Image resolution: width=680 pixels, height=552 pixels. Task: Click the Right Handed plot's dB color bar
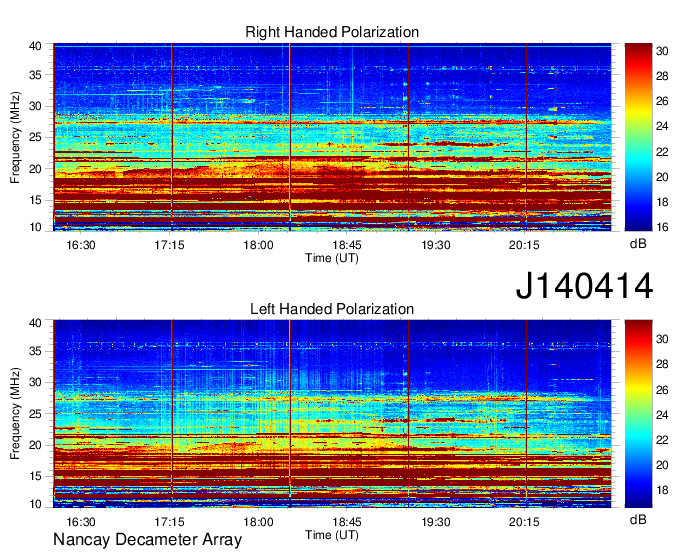(x=638, y=137)
